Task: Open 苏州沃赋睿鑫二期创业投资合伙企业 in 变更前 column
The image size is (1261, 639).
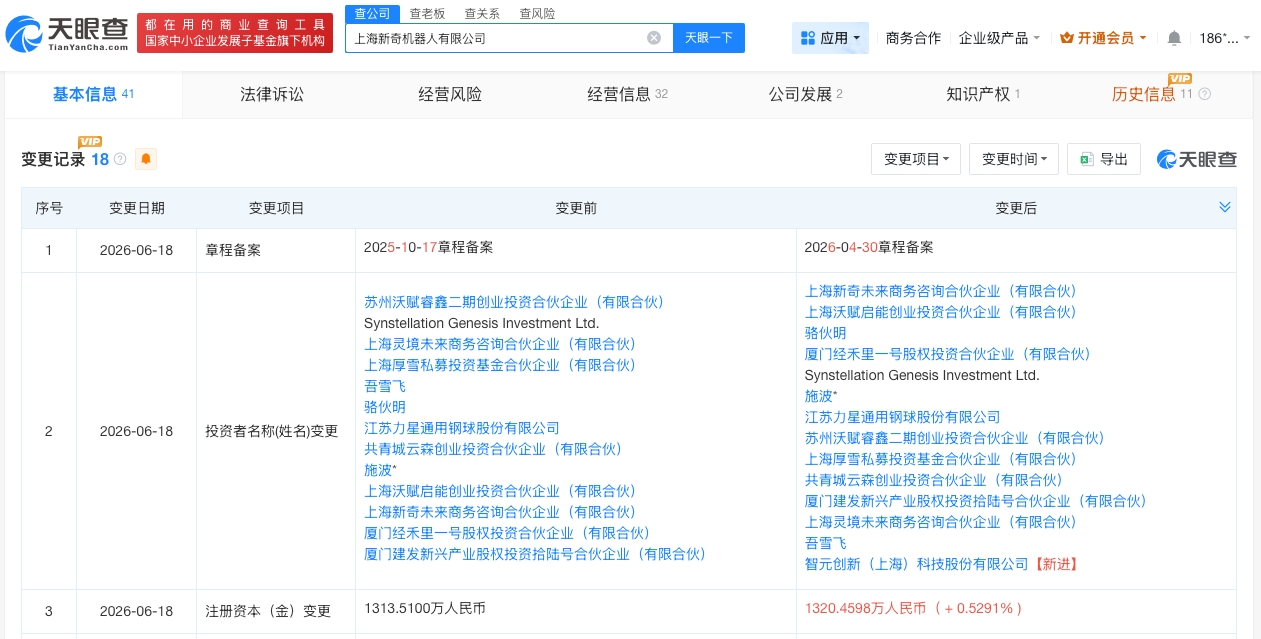Action: (514, 302)
